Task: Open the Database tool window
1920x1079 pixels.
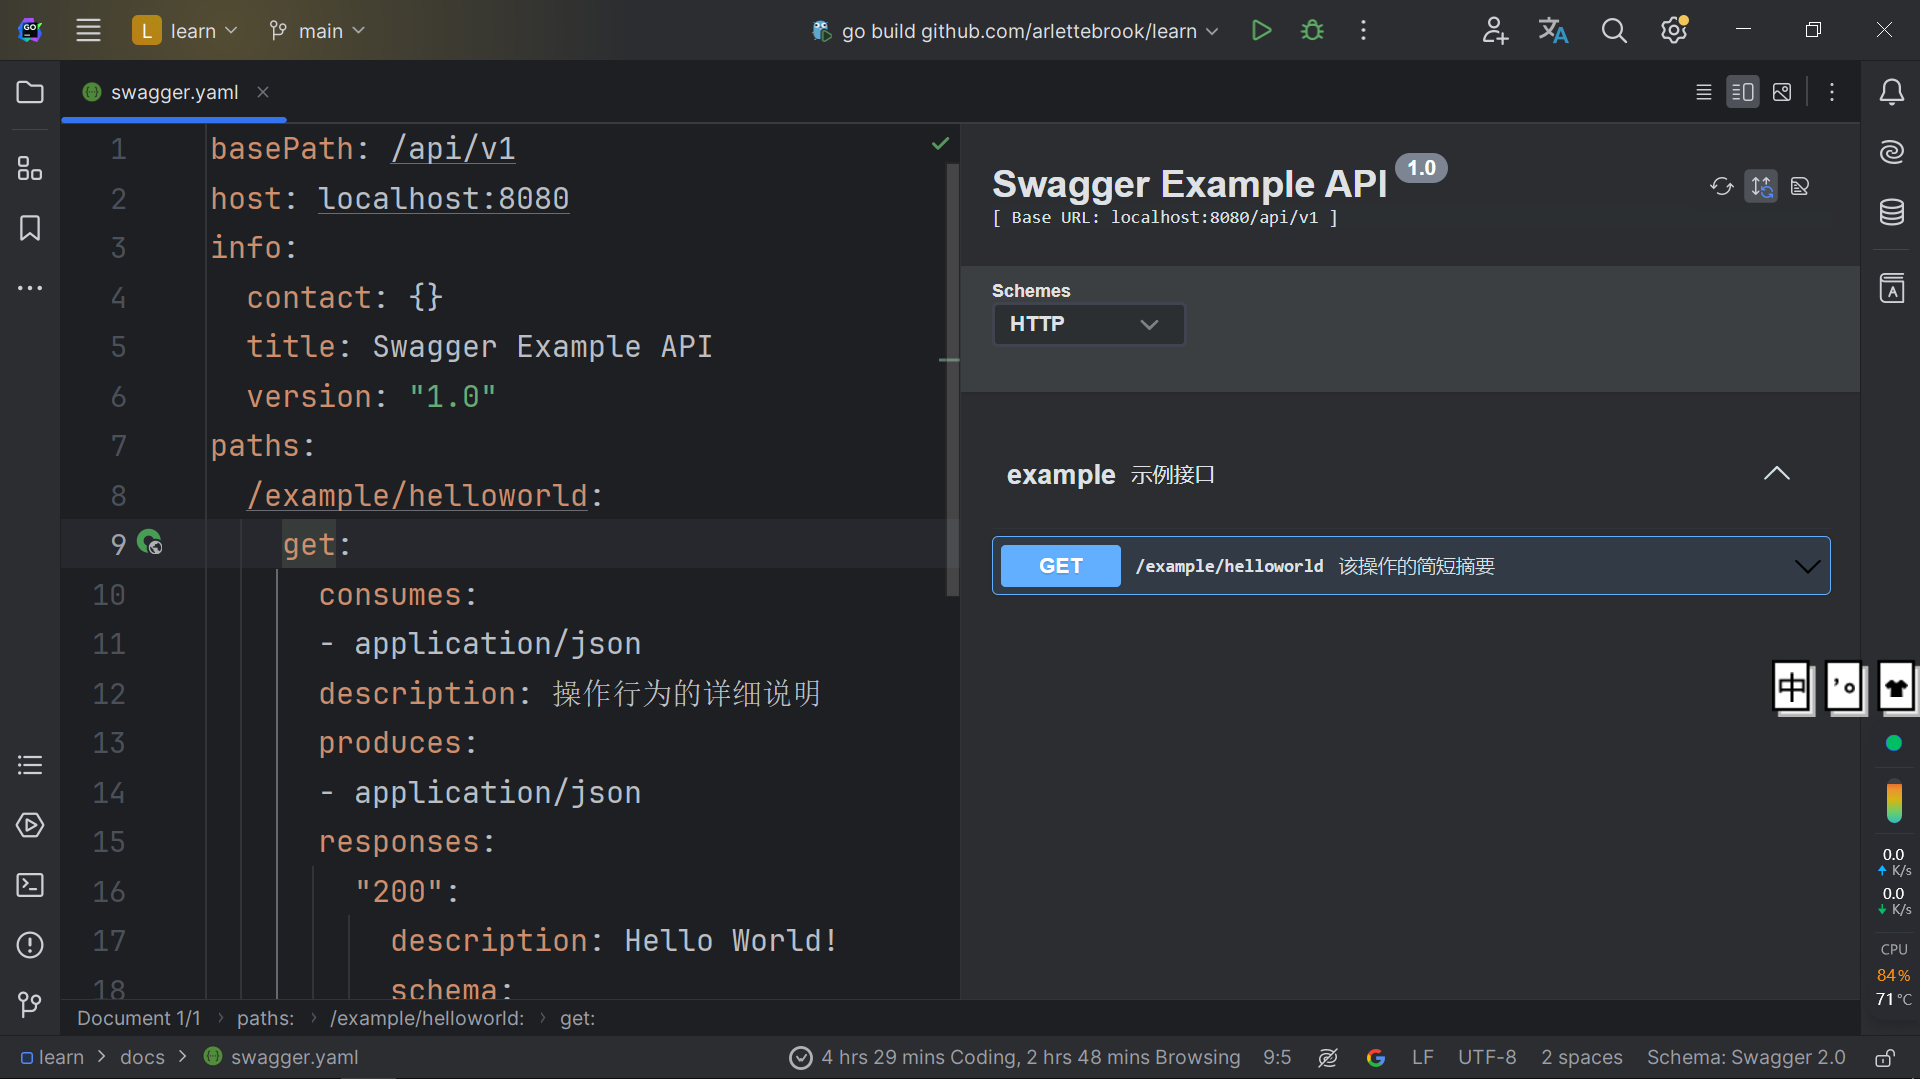Action: (1891, 212)
